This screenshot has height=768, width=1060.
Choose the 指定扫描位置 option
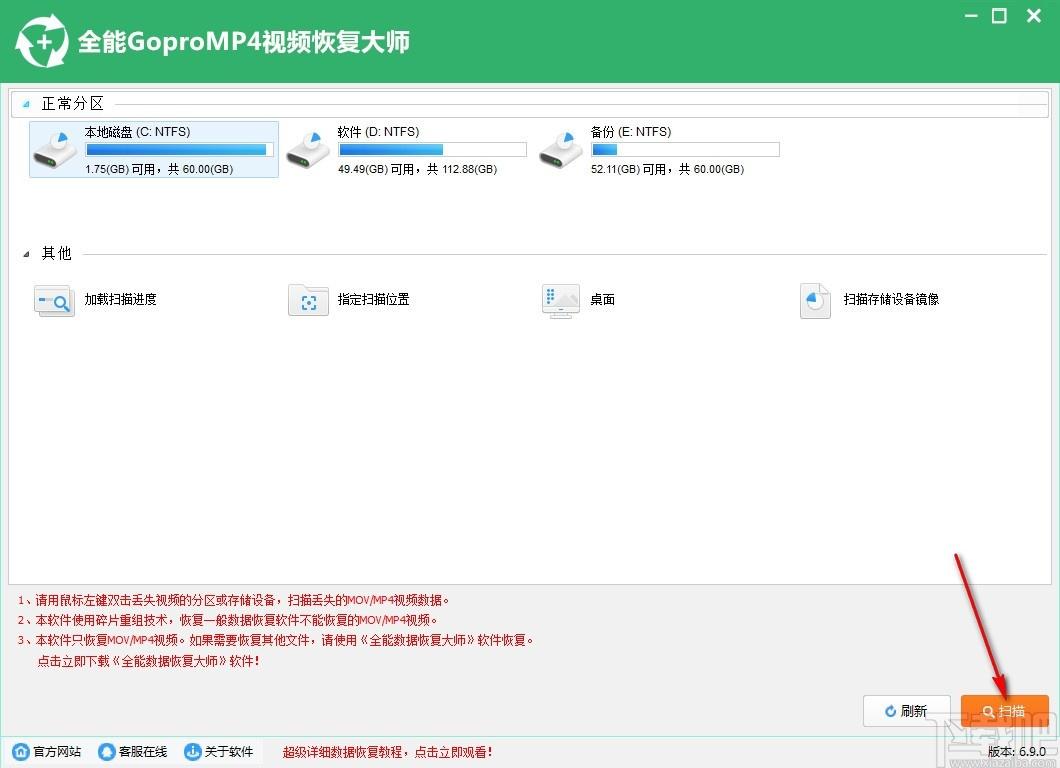pos(373,299)
